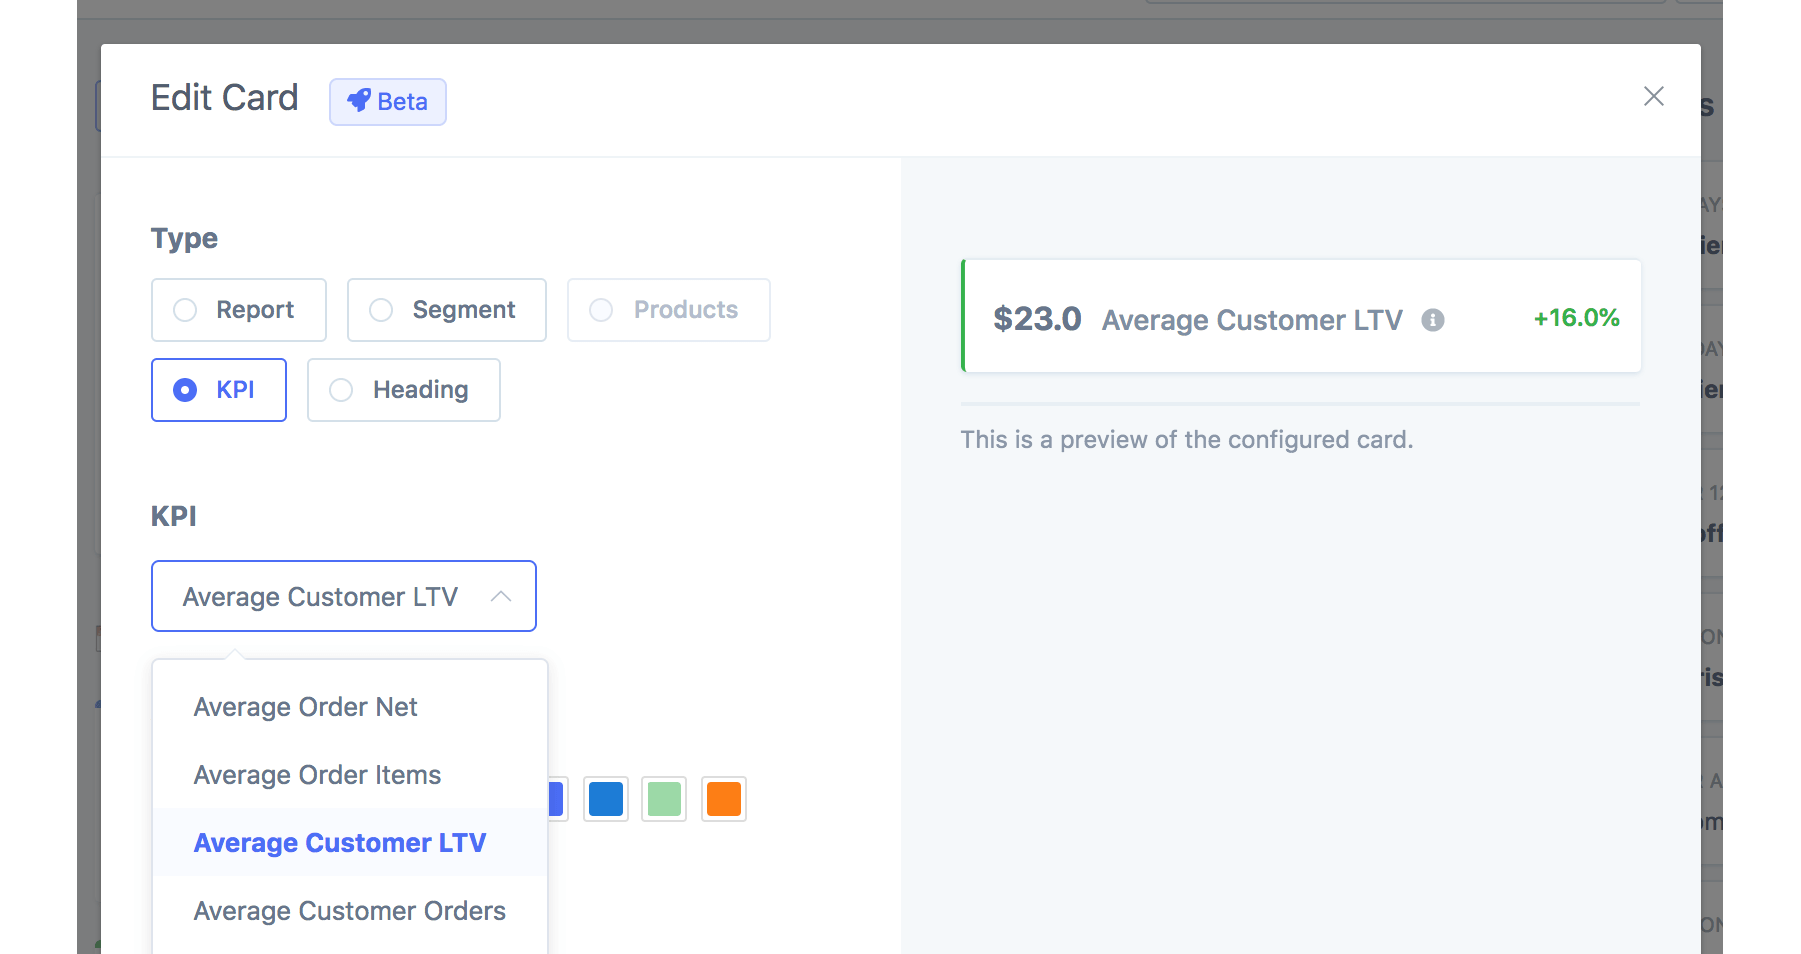The width and height of the screenshot is (1801, 954).
Task: Click the +16.0% change indicator
Action: tap(1576, 318)
